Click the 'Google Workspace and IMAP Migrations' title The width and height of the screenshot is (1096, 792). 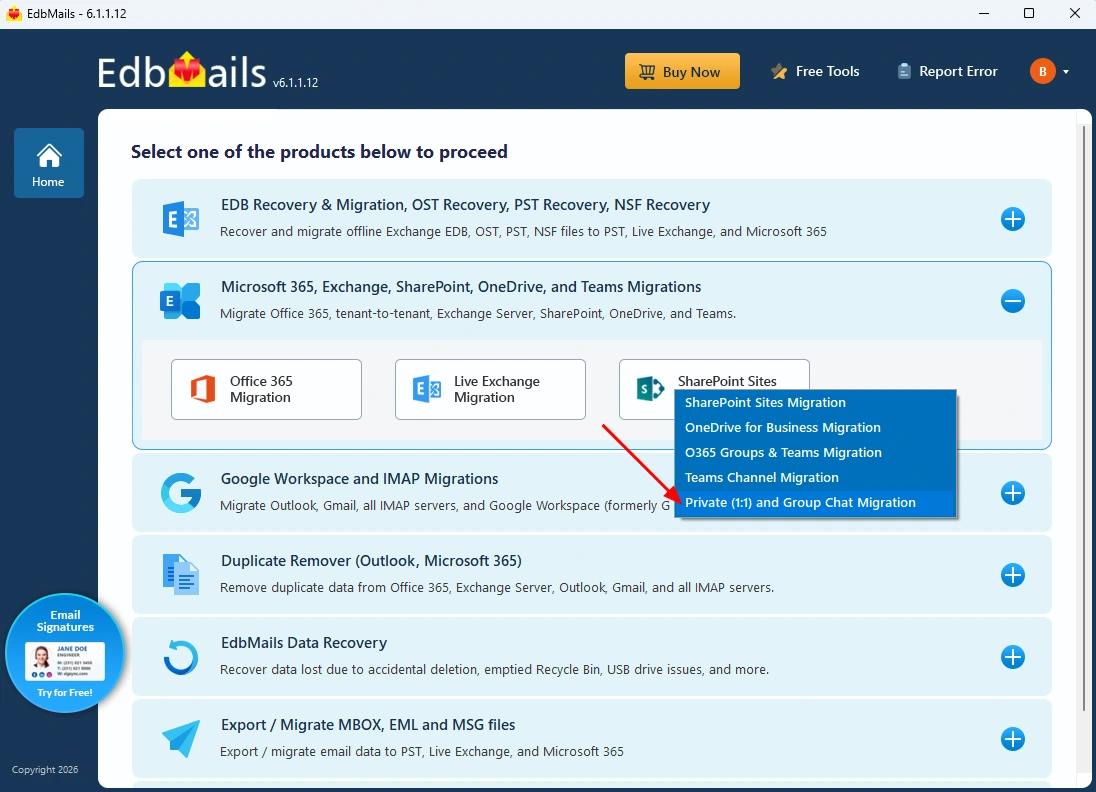pos(359,479)
